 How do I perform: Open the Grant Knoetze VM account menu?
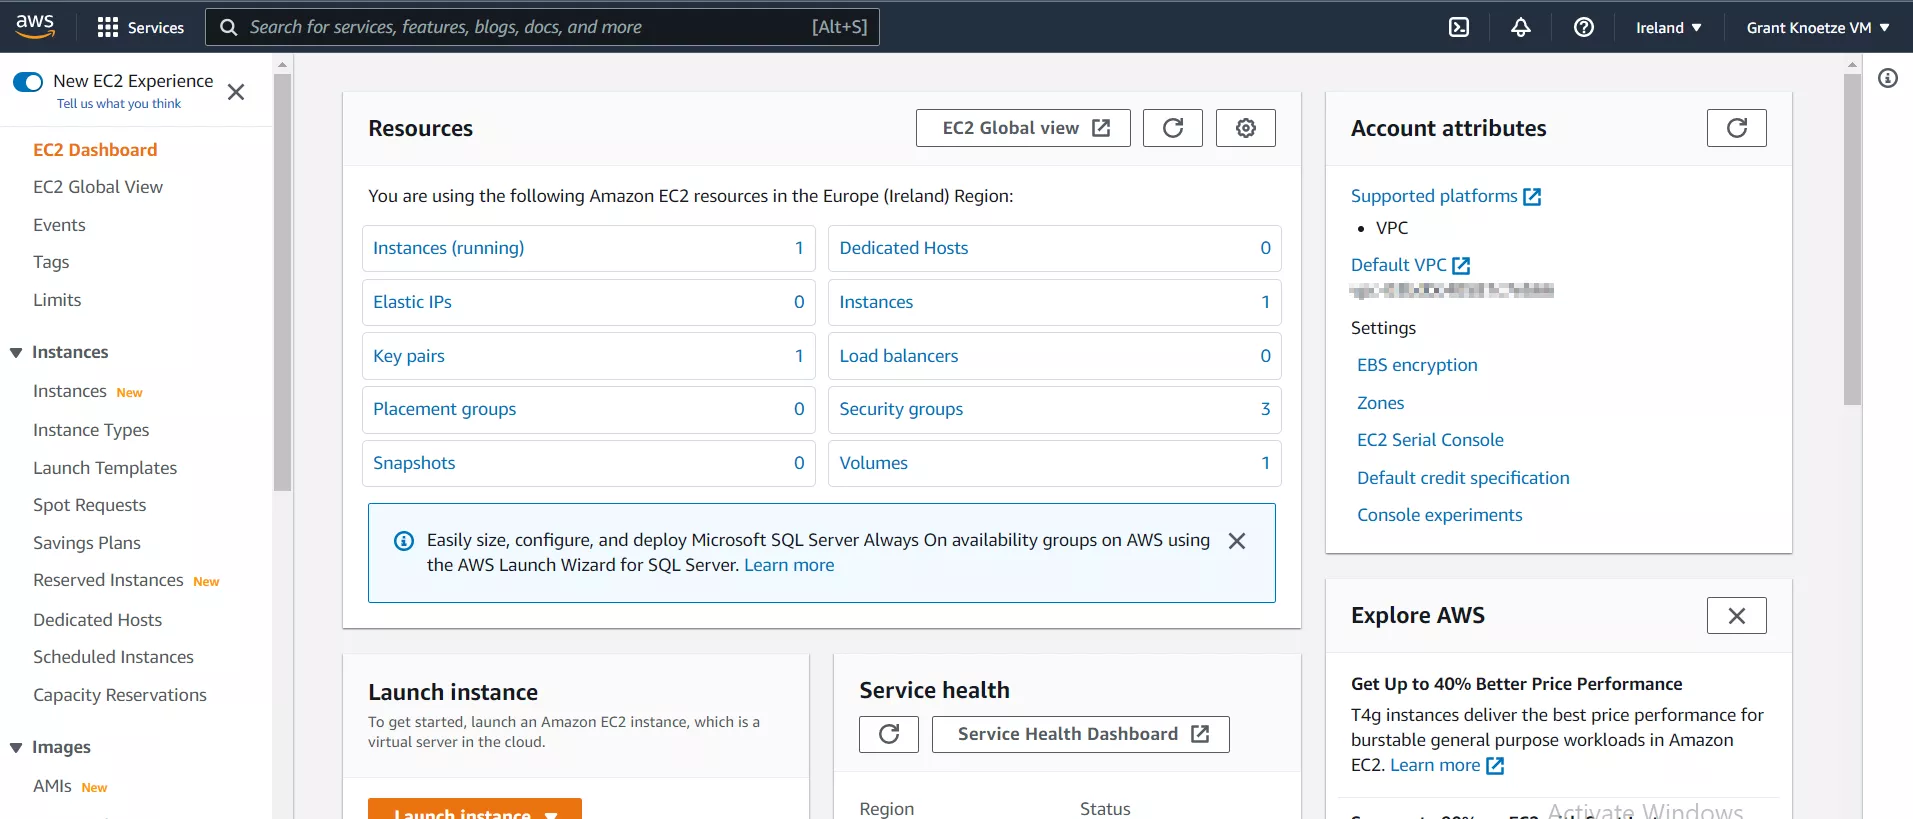[1818, 28]
